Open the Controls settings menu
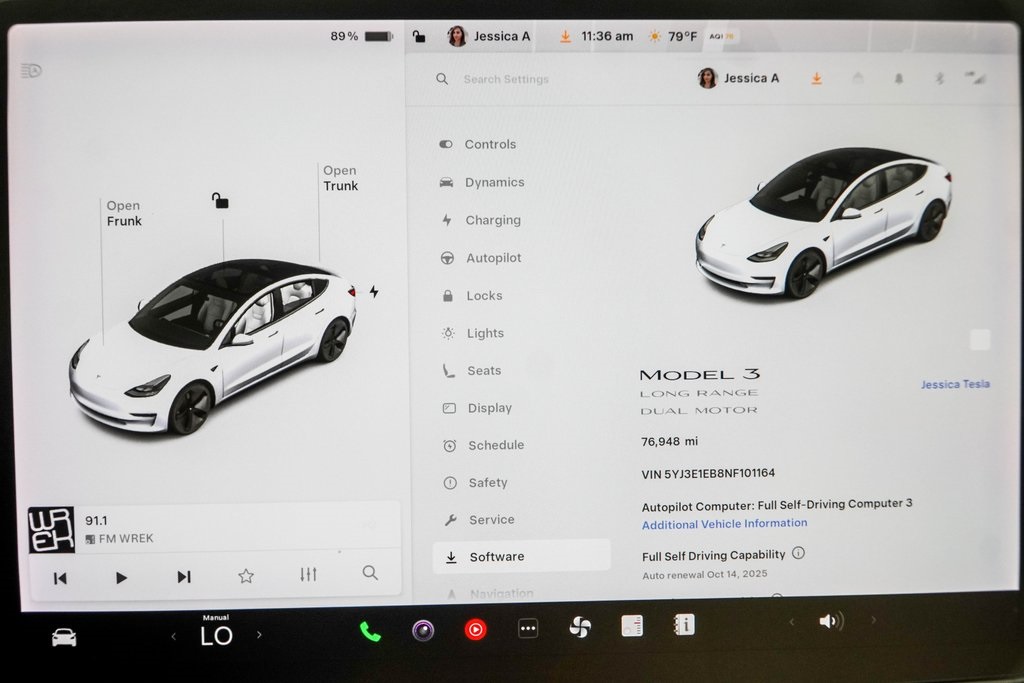 (x=479, y=144)
